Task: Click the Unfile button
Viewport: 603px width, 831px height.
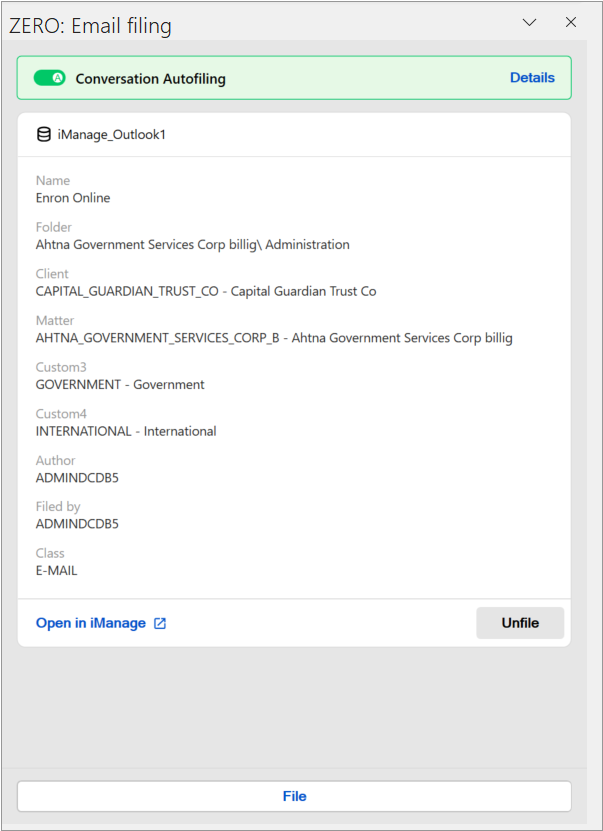Action: point(520,623)
